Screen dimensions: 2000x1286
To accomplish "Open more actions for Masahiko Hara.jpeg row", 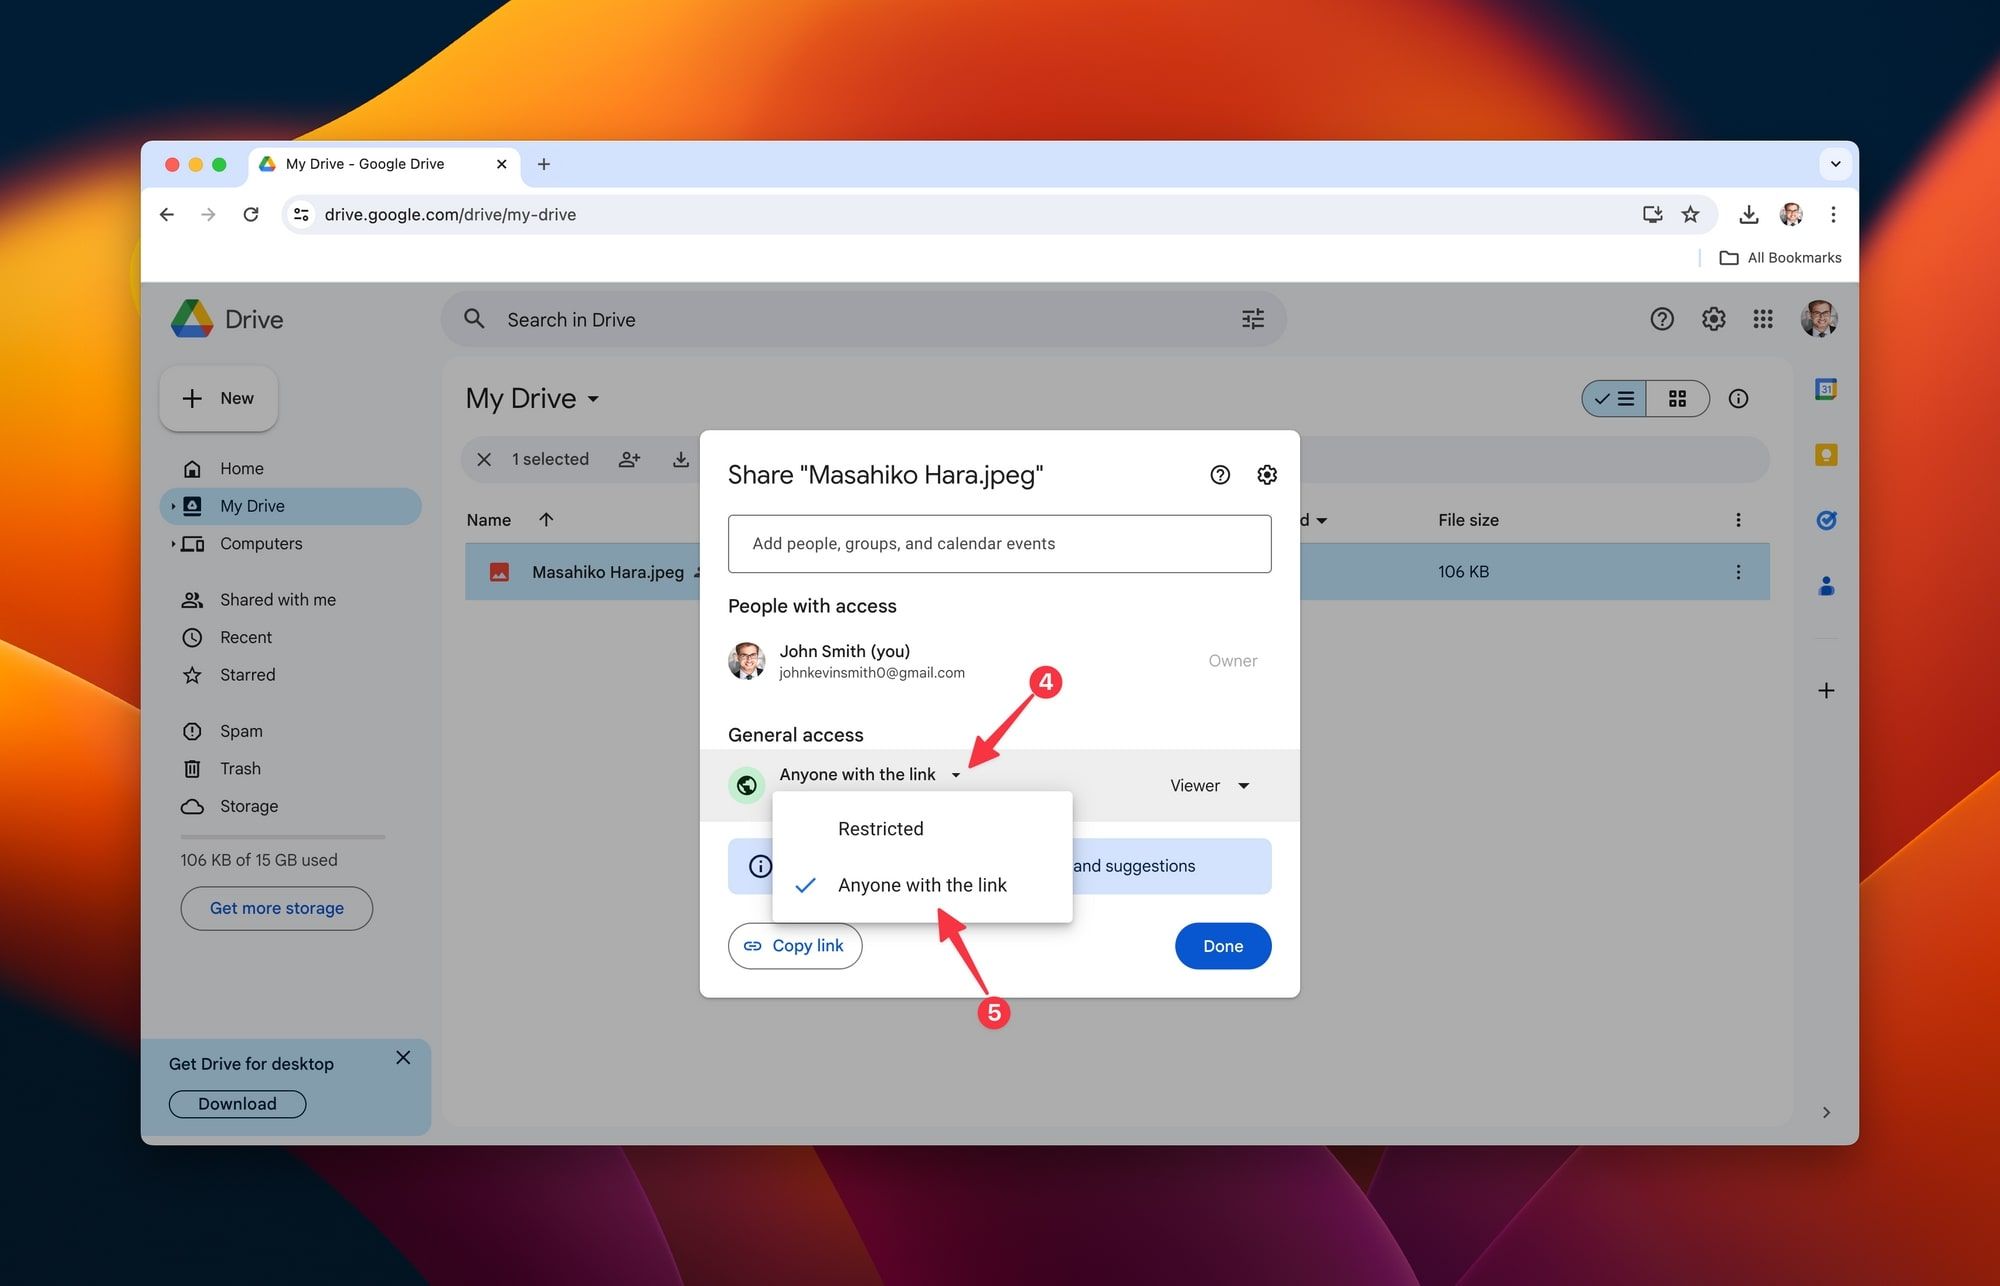I will click(x=1738, y=572).
